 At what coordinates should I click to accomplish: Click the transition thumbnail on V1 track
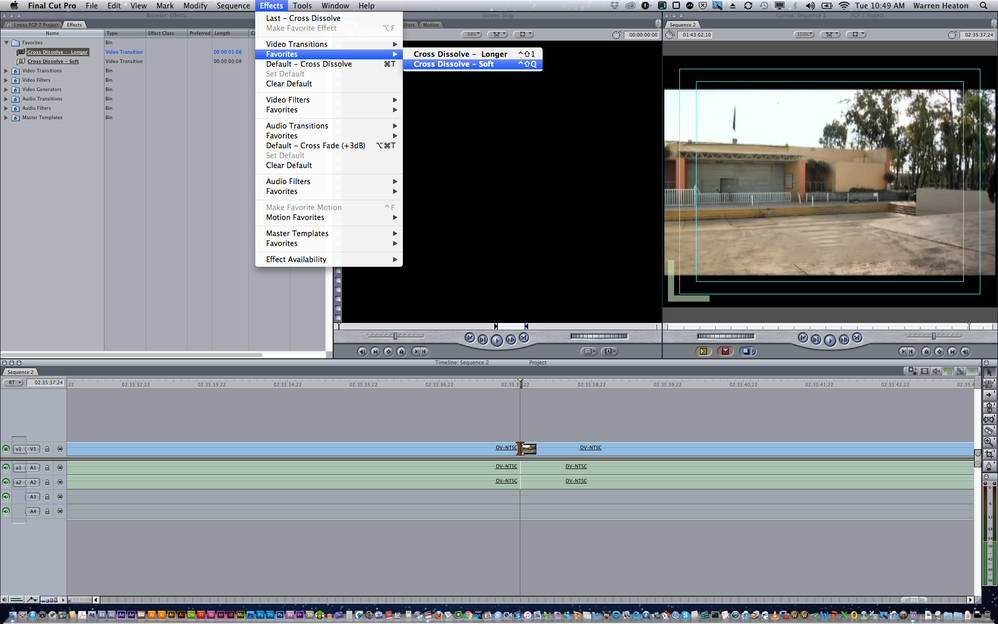pos(528,449)
